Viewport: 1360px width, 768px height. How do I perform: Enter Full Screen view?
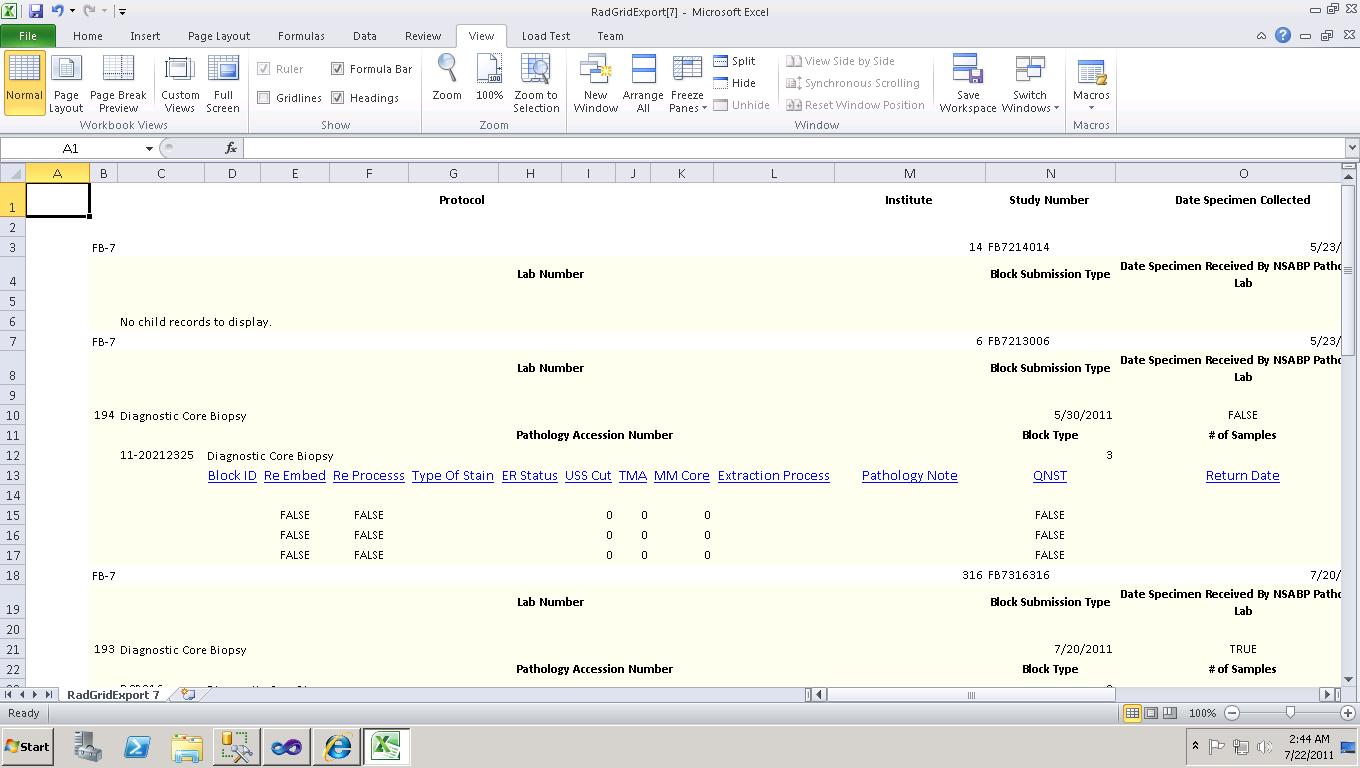coord(223,83)
